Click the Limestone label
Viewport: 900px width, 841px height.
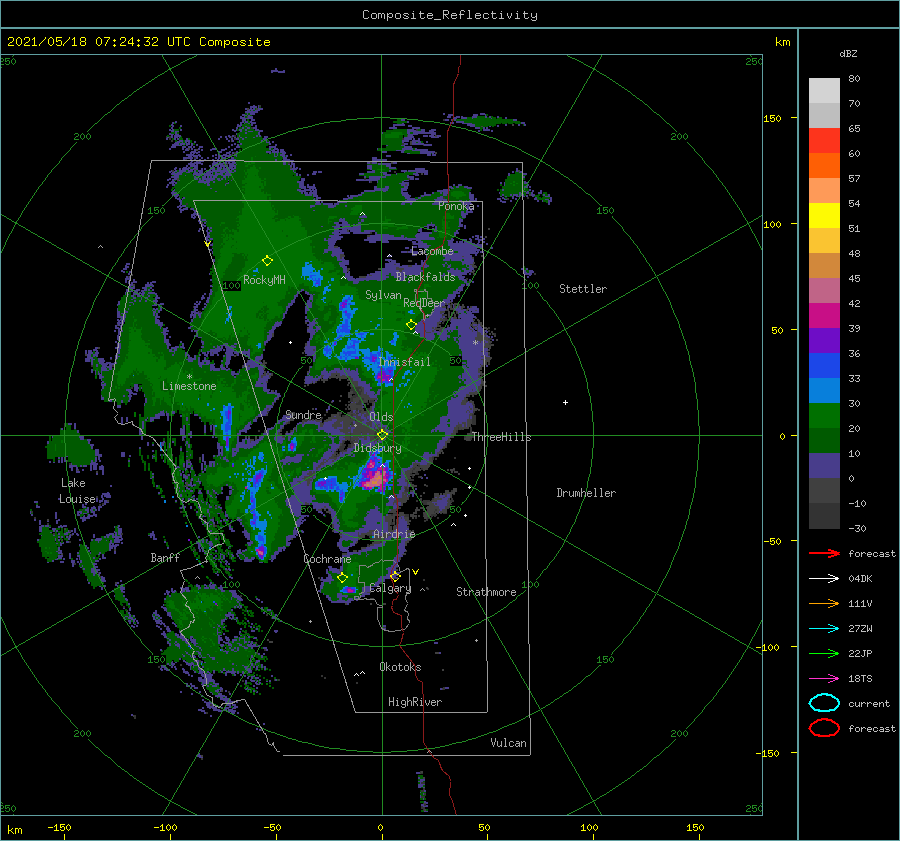(189, 386)
